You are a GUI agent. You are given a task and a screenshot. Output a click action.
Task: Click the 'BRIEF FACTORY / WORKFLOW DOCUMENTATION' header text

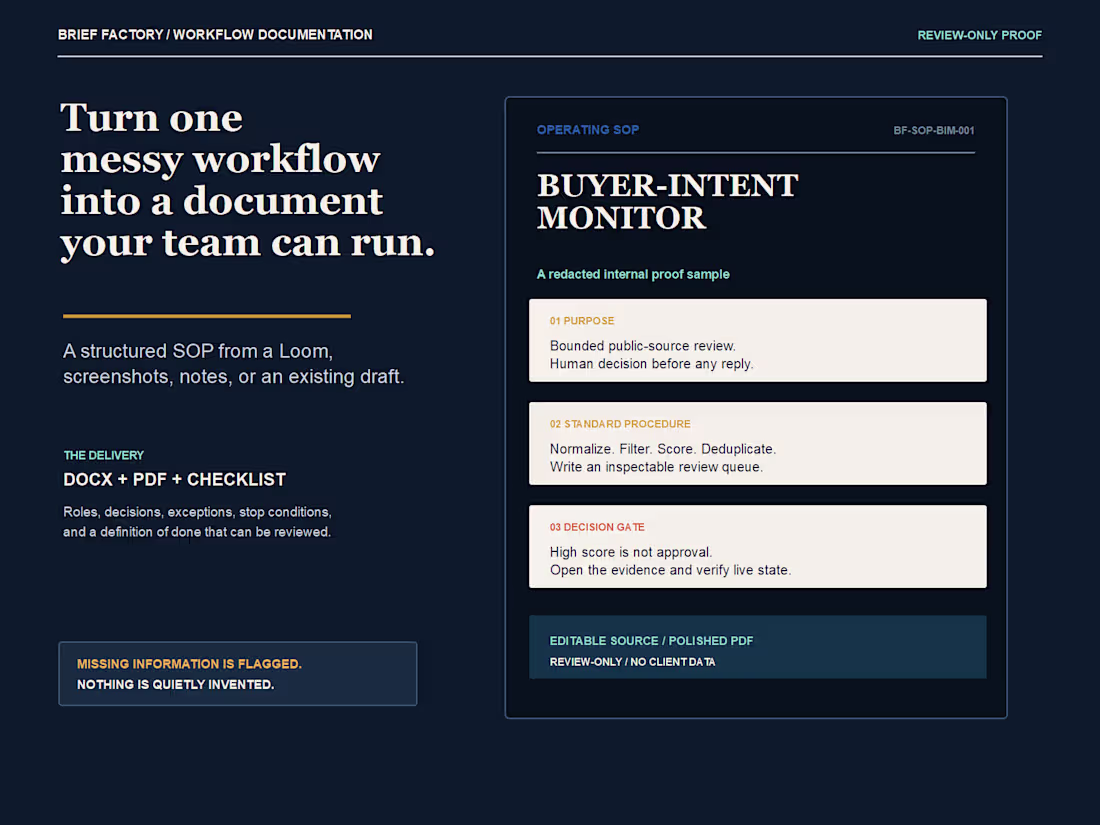[x=215, y=35]
